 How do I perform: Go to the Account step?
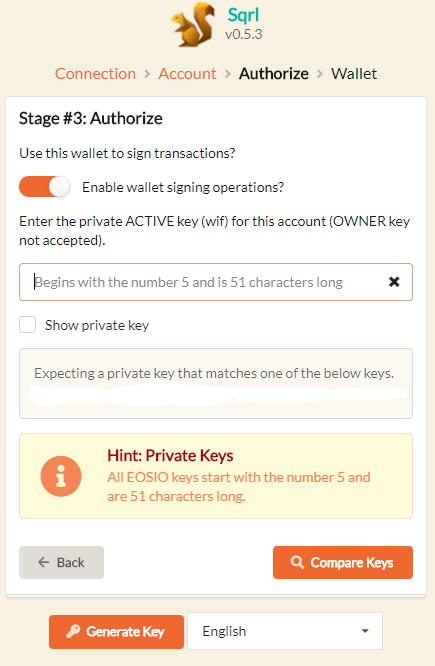[187, 74]
